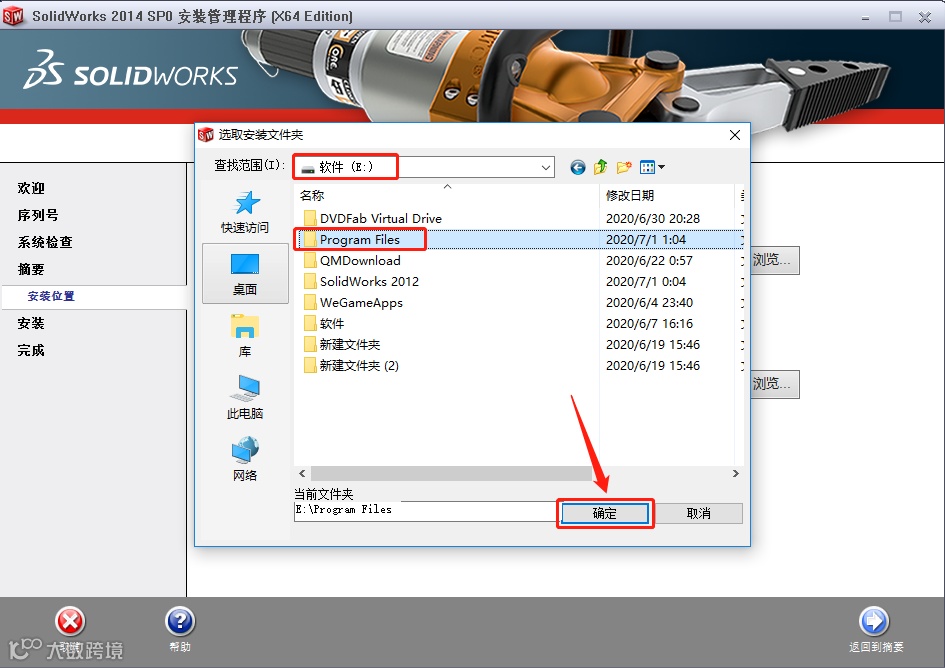945x668 pixels.
Task: Click the lower 浏览... button in installer
Action: point(775,384)
